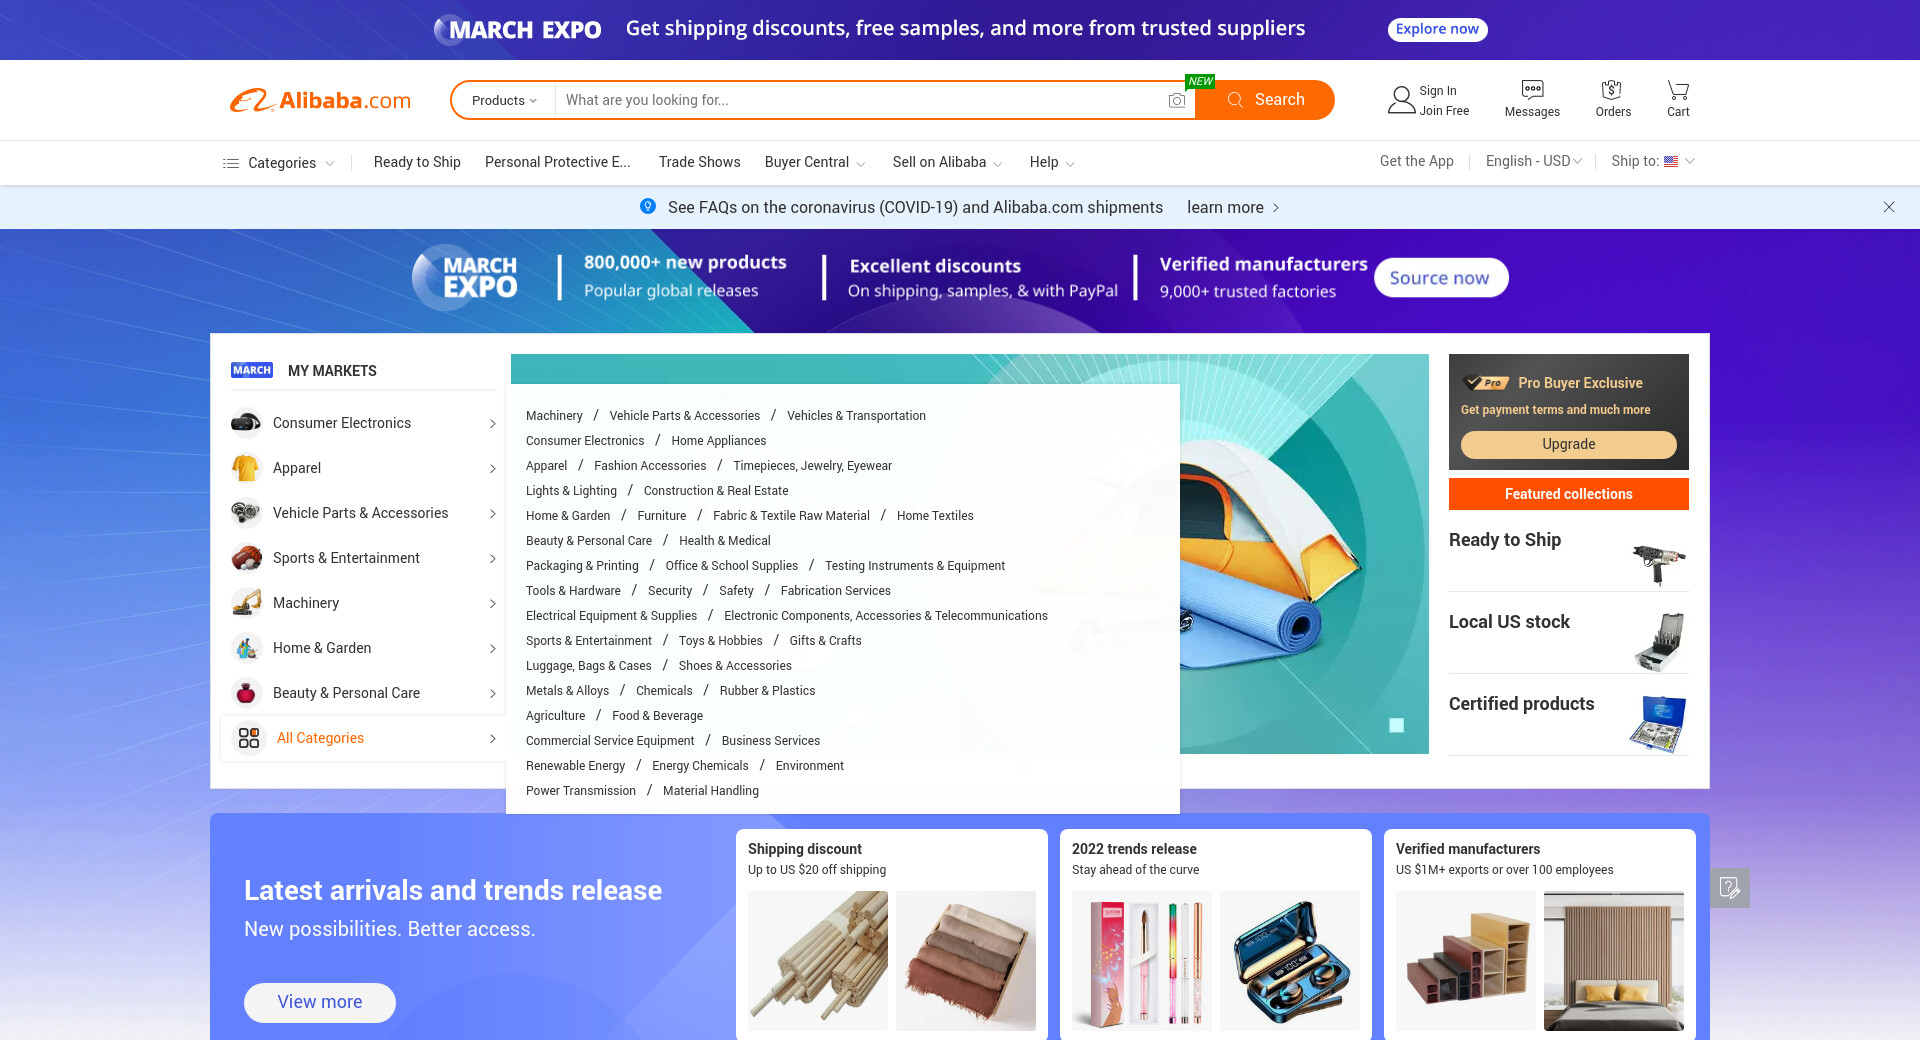Open Testing Instruments & Equipment link

click(915, 566)
